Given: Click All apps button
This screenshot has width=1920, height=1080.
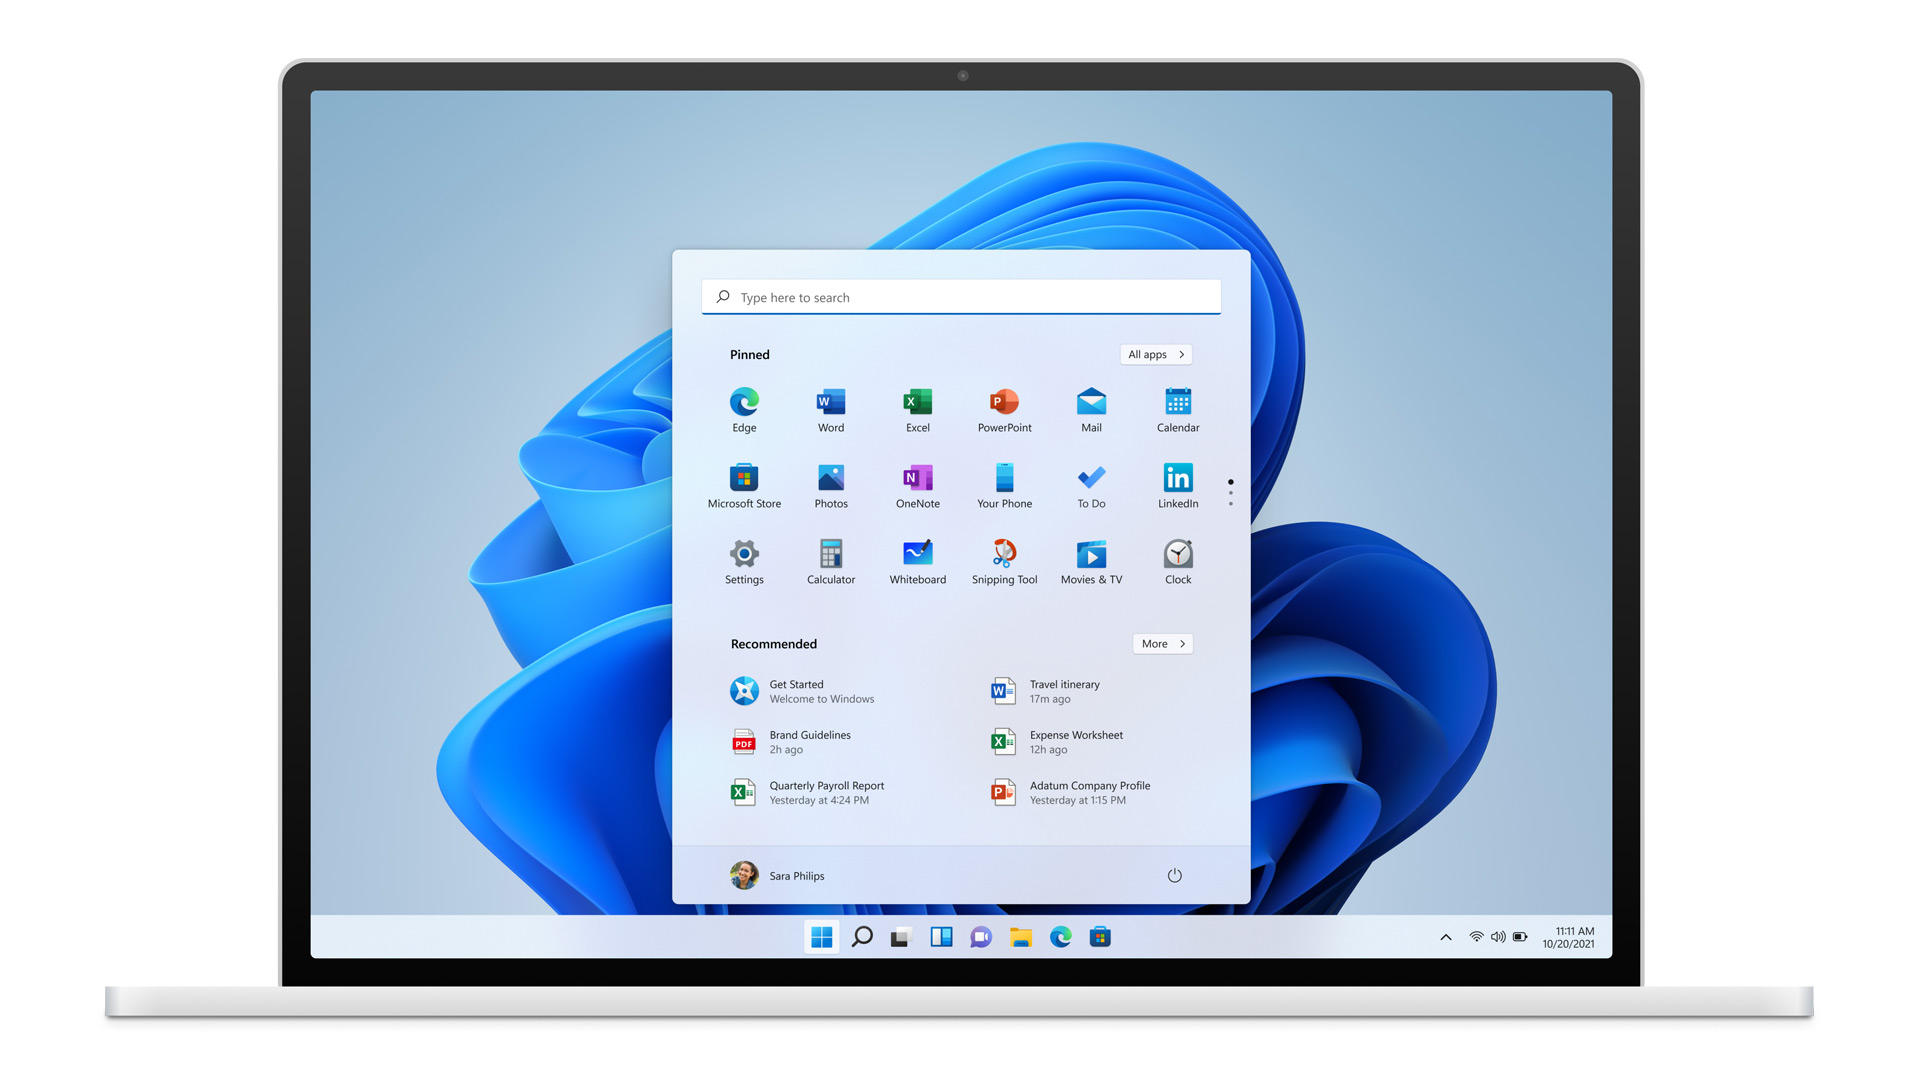Looking at the screenshot, I should [1154, 353].
